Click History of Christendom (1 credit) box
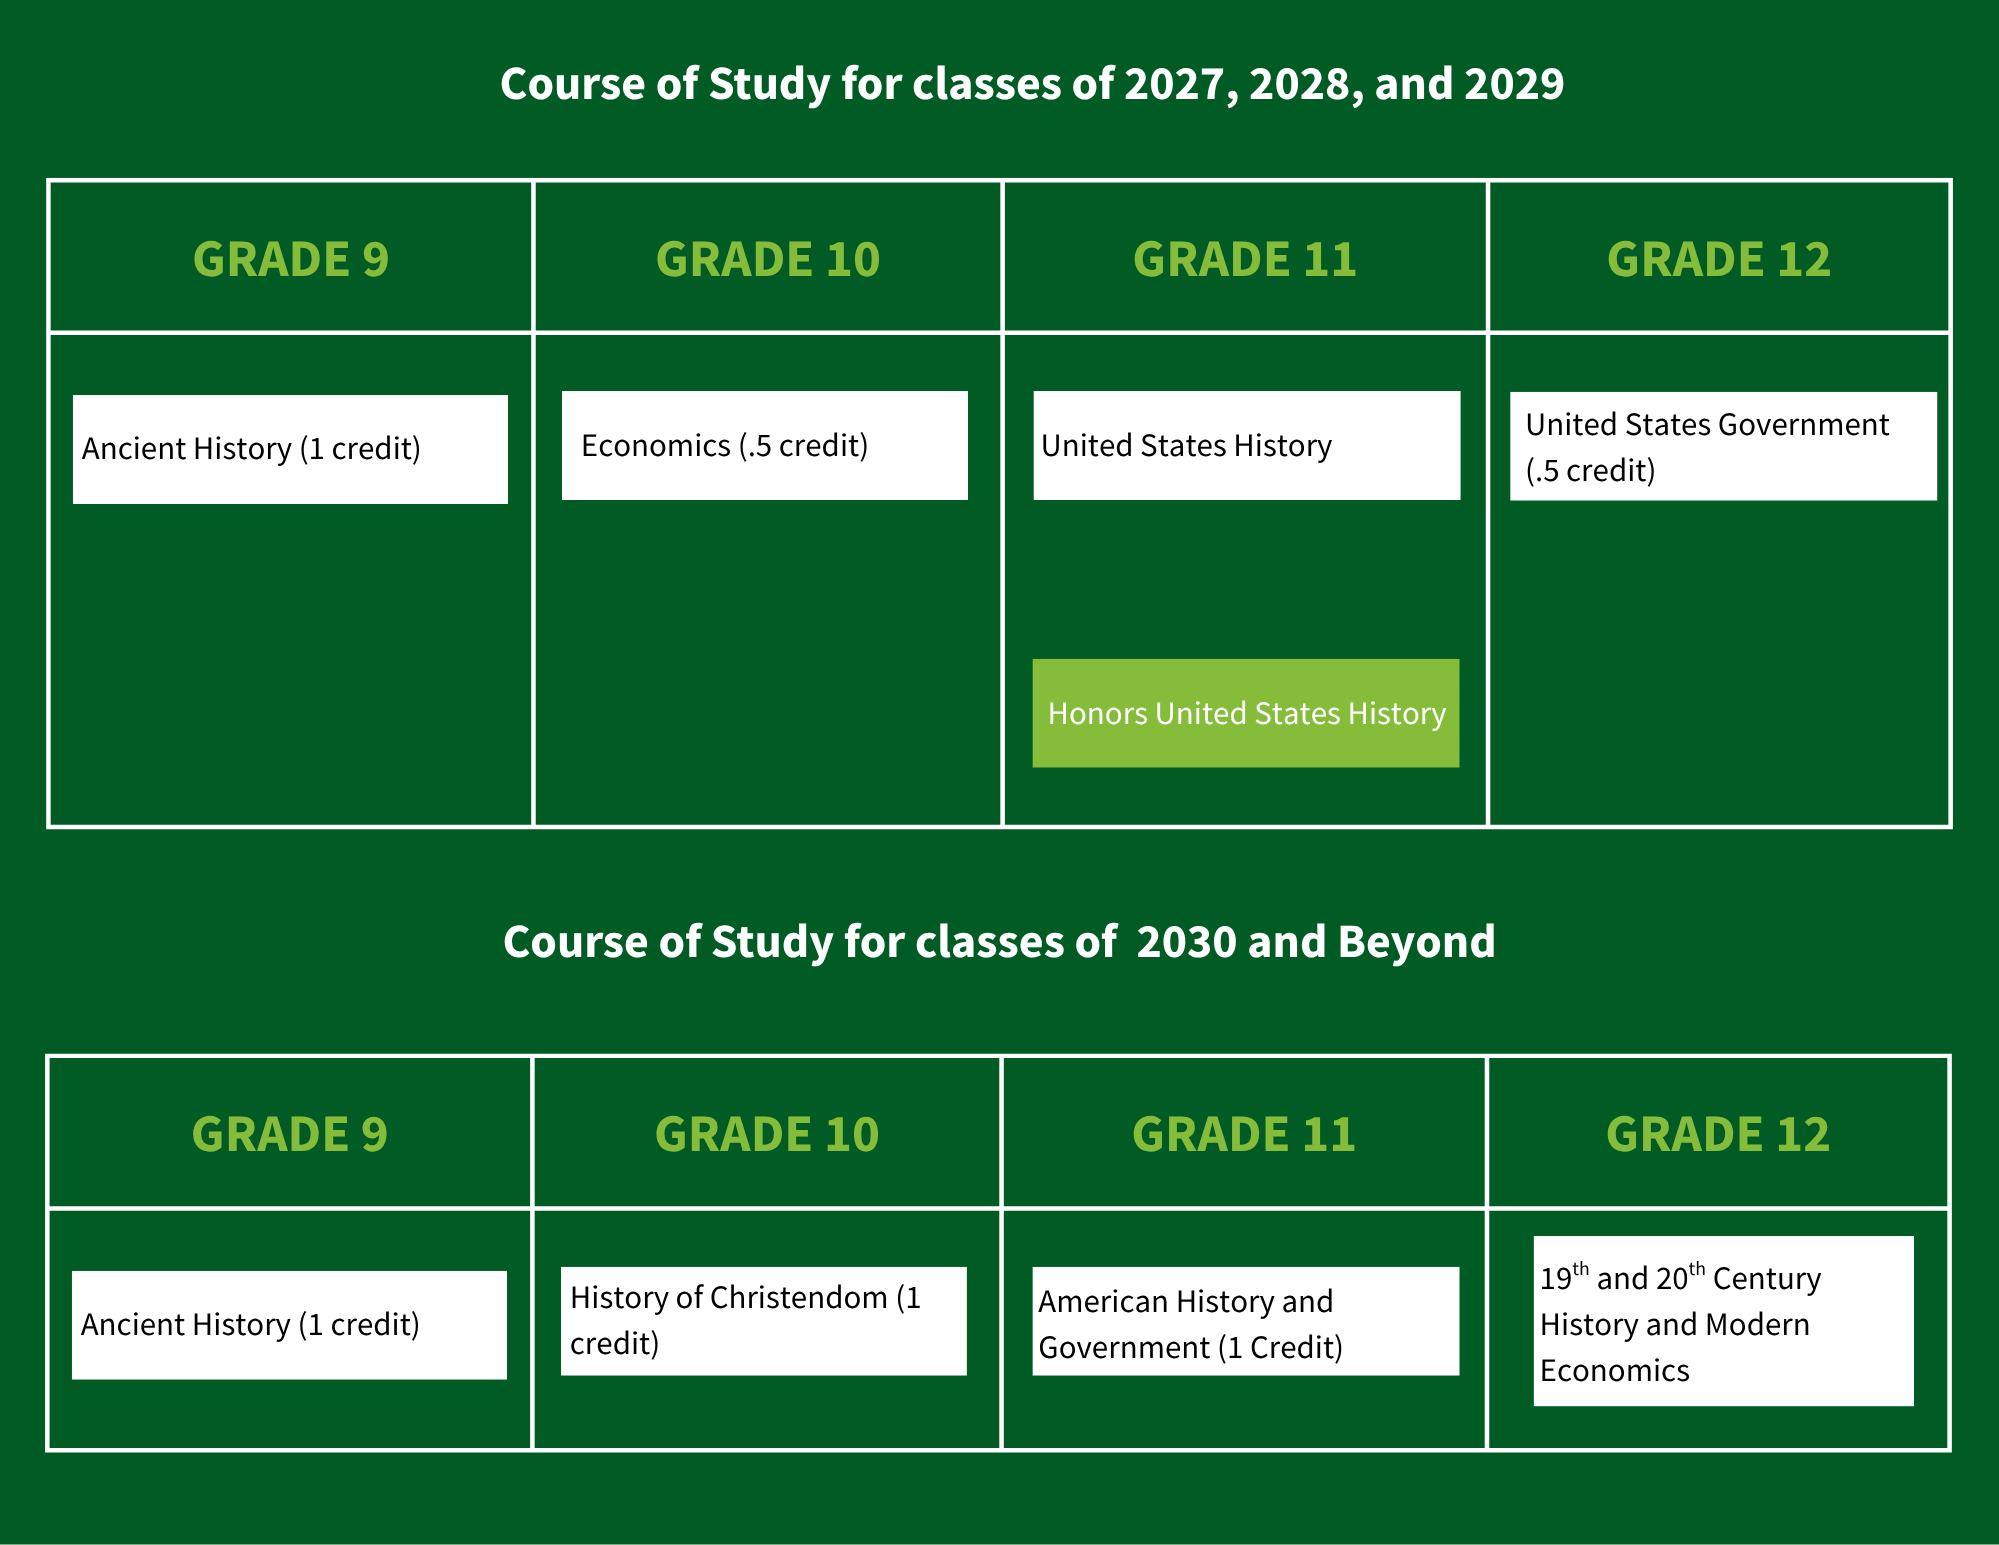Viewport: 1999px width, 1545px height. click(764, 1321)
